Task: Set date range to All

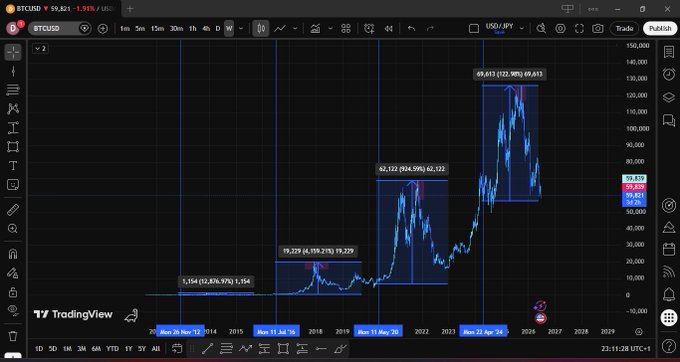Action: 156,349
